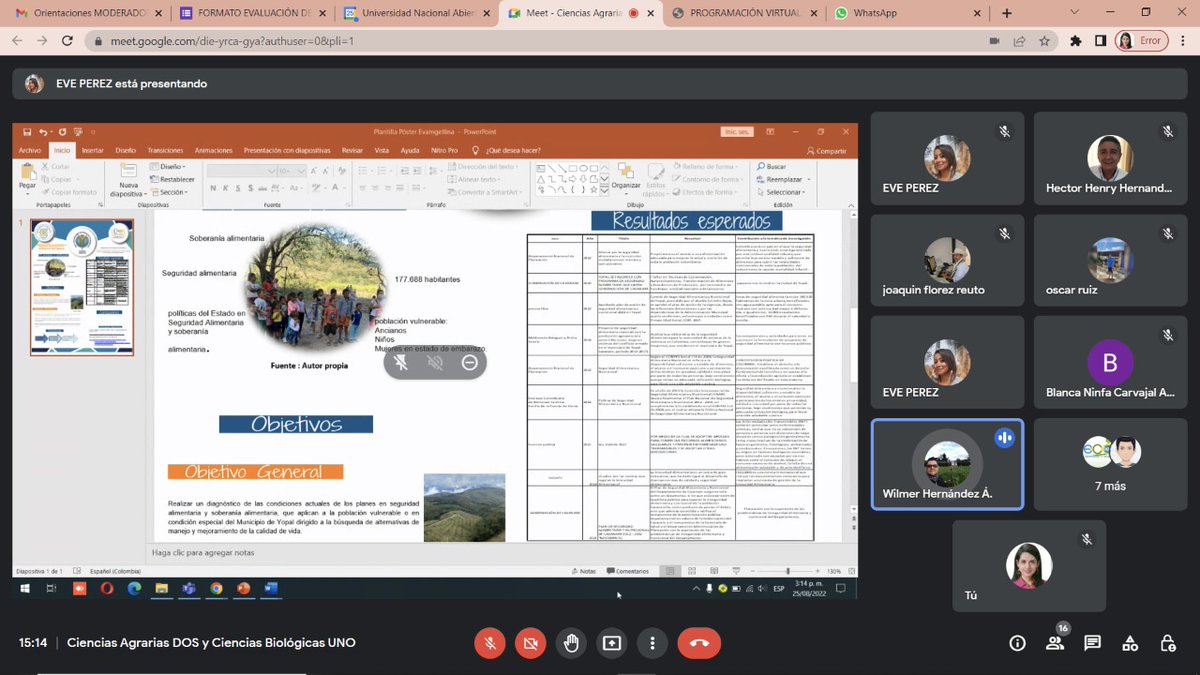Open the chat with everyone icon

click(1092, 643)
